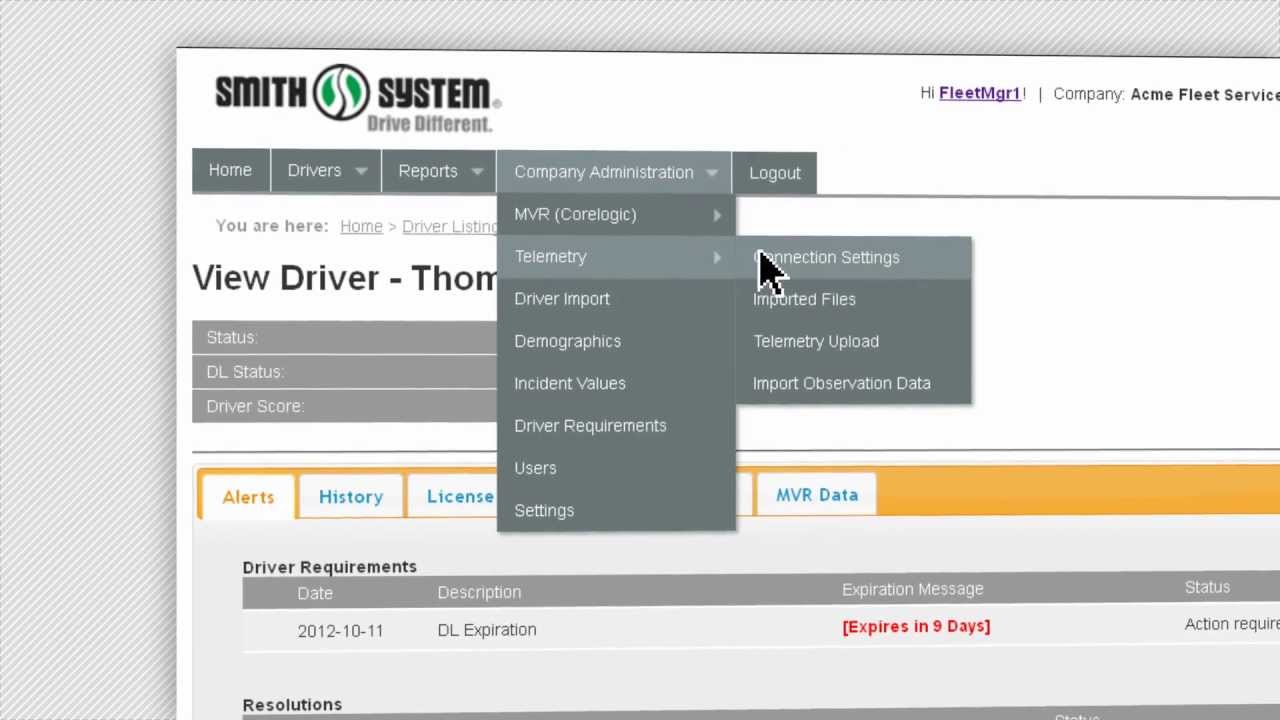Expand the Drivers menu arrow
Image resolution: width=1280 pixels, height=720 pixels.
point(361,172)
